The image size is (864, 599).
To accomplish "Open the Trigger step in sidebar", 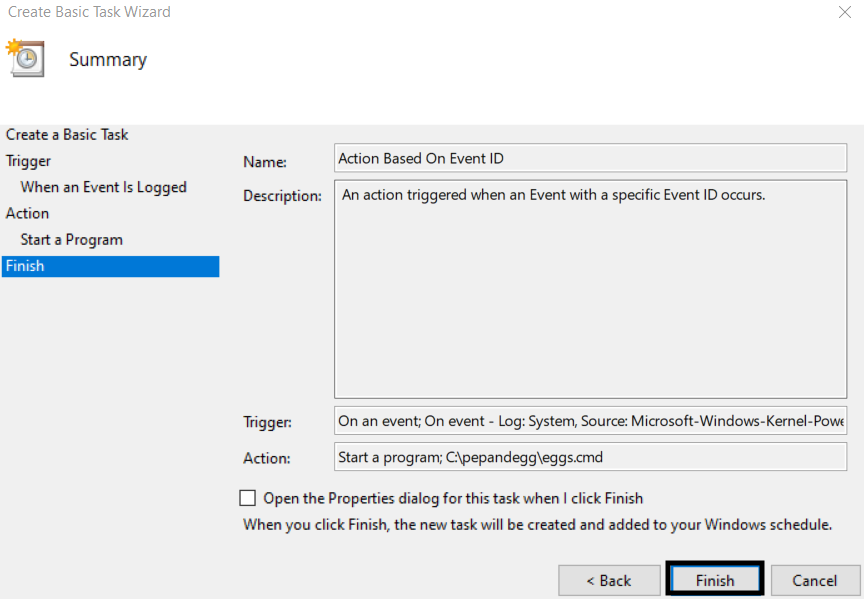I will click(28, 161).
